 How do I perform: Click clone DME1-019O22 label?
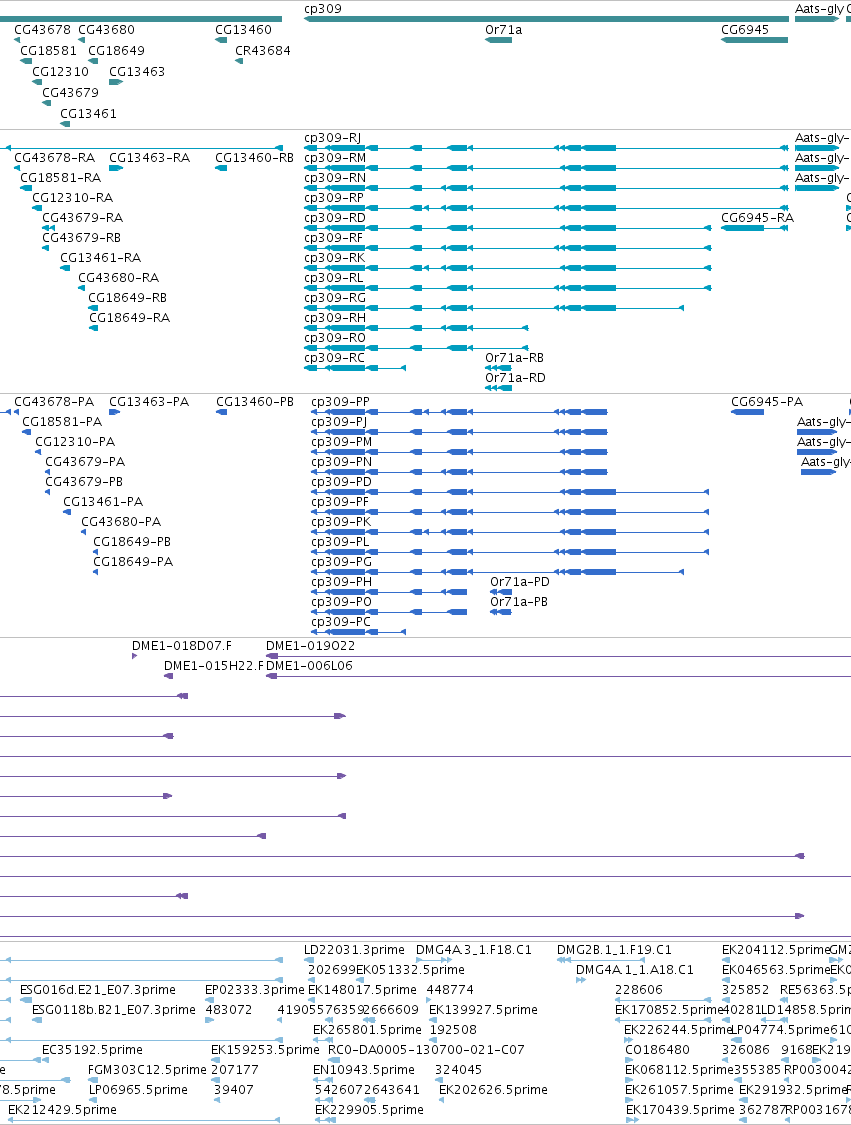pyautogui.click(x=311, y=646)
